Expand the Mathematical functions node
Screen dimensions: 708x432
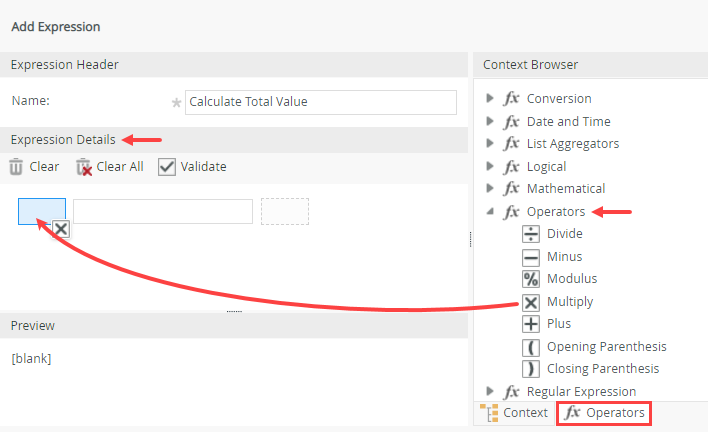point(489,189)
